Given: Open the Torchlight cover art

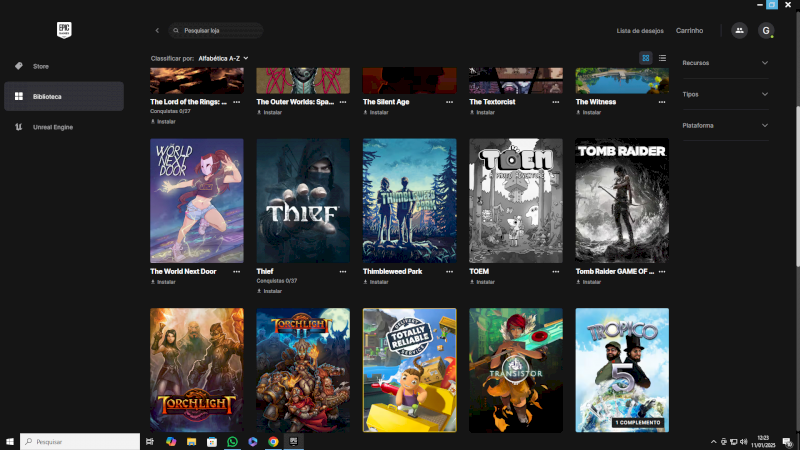Looking at the screenshot, I should [x=197, y=370].
